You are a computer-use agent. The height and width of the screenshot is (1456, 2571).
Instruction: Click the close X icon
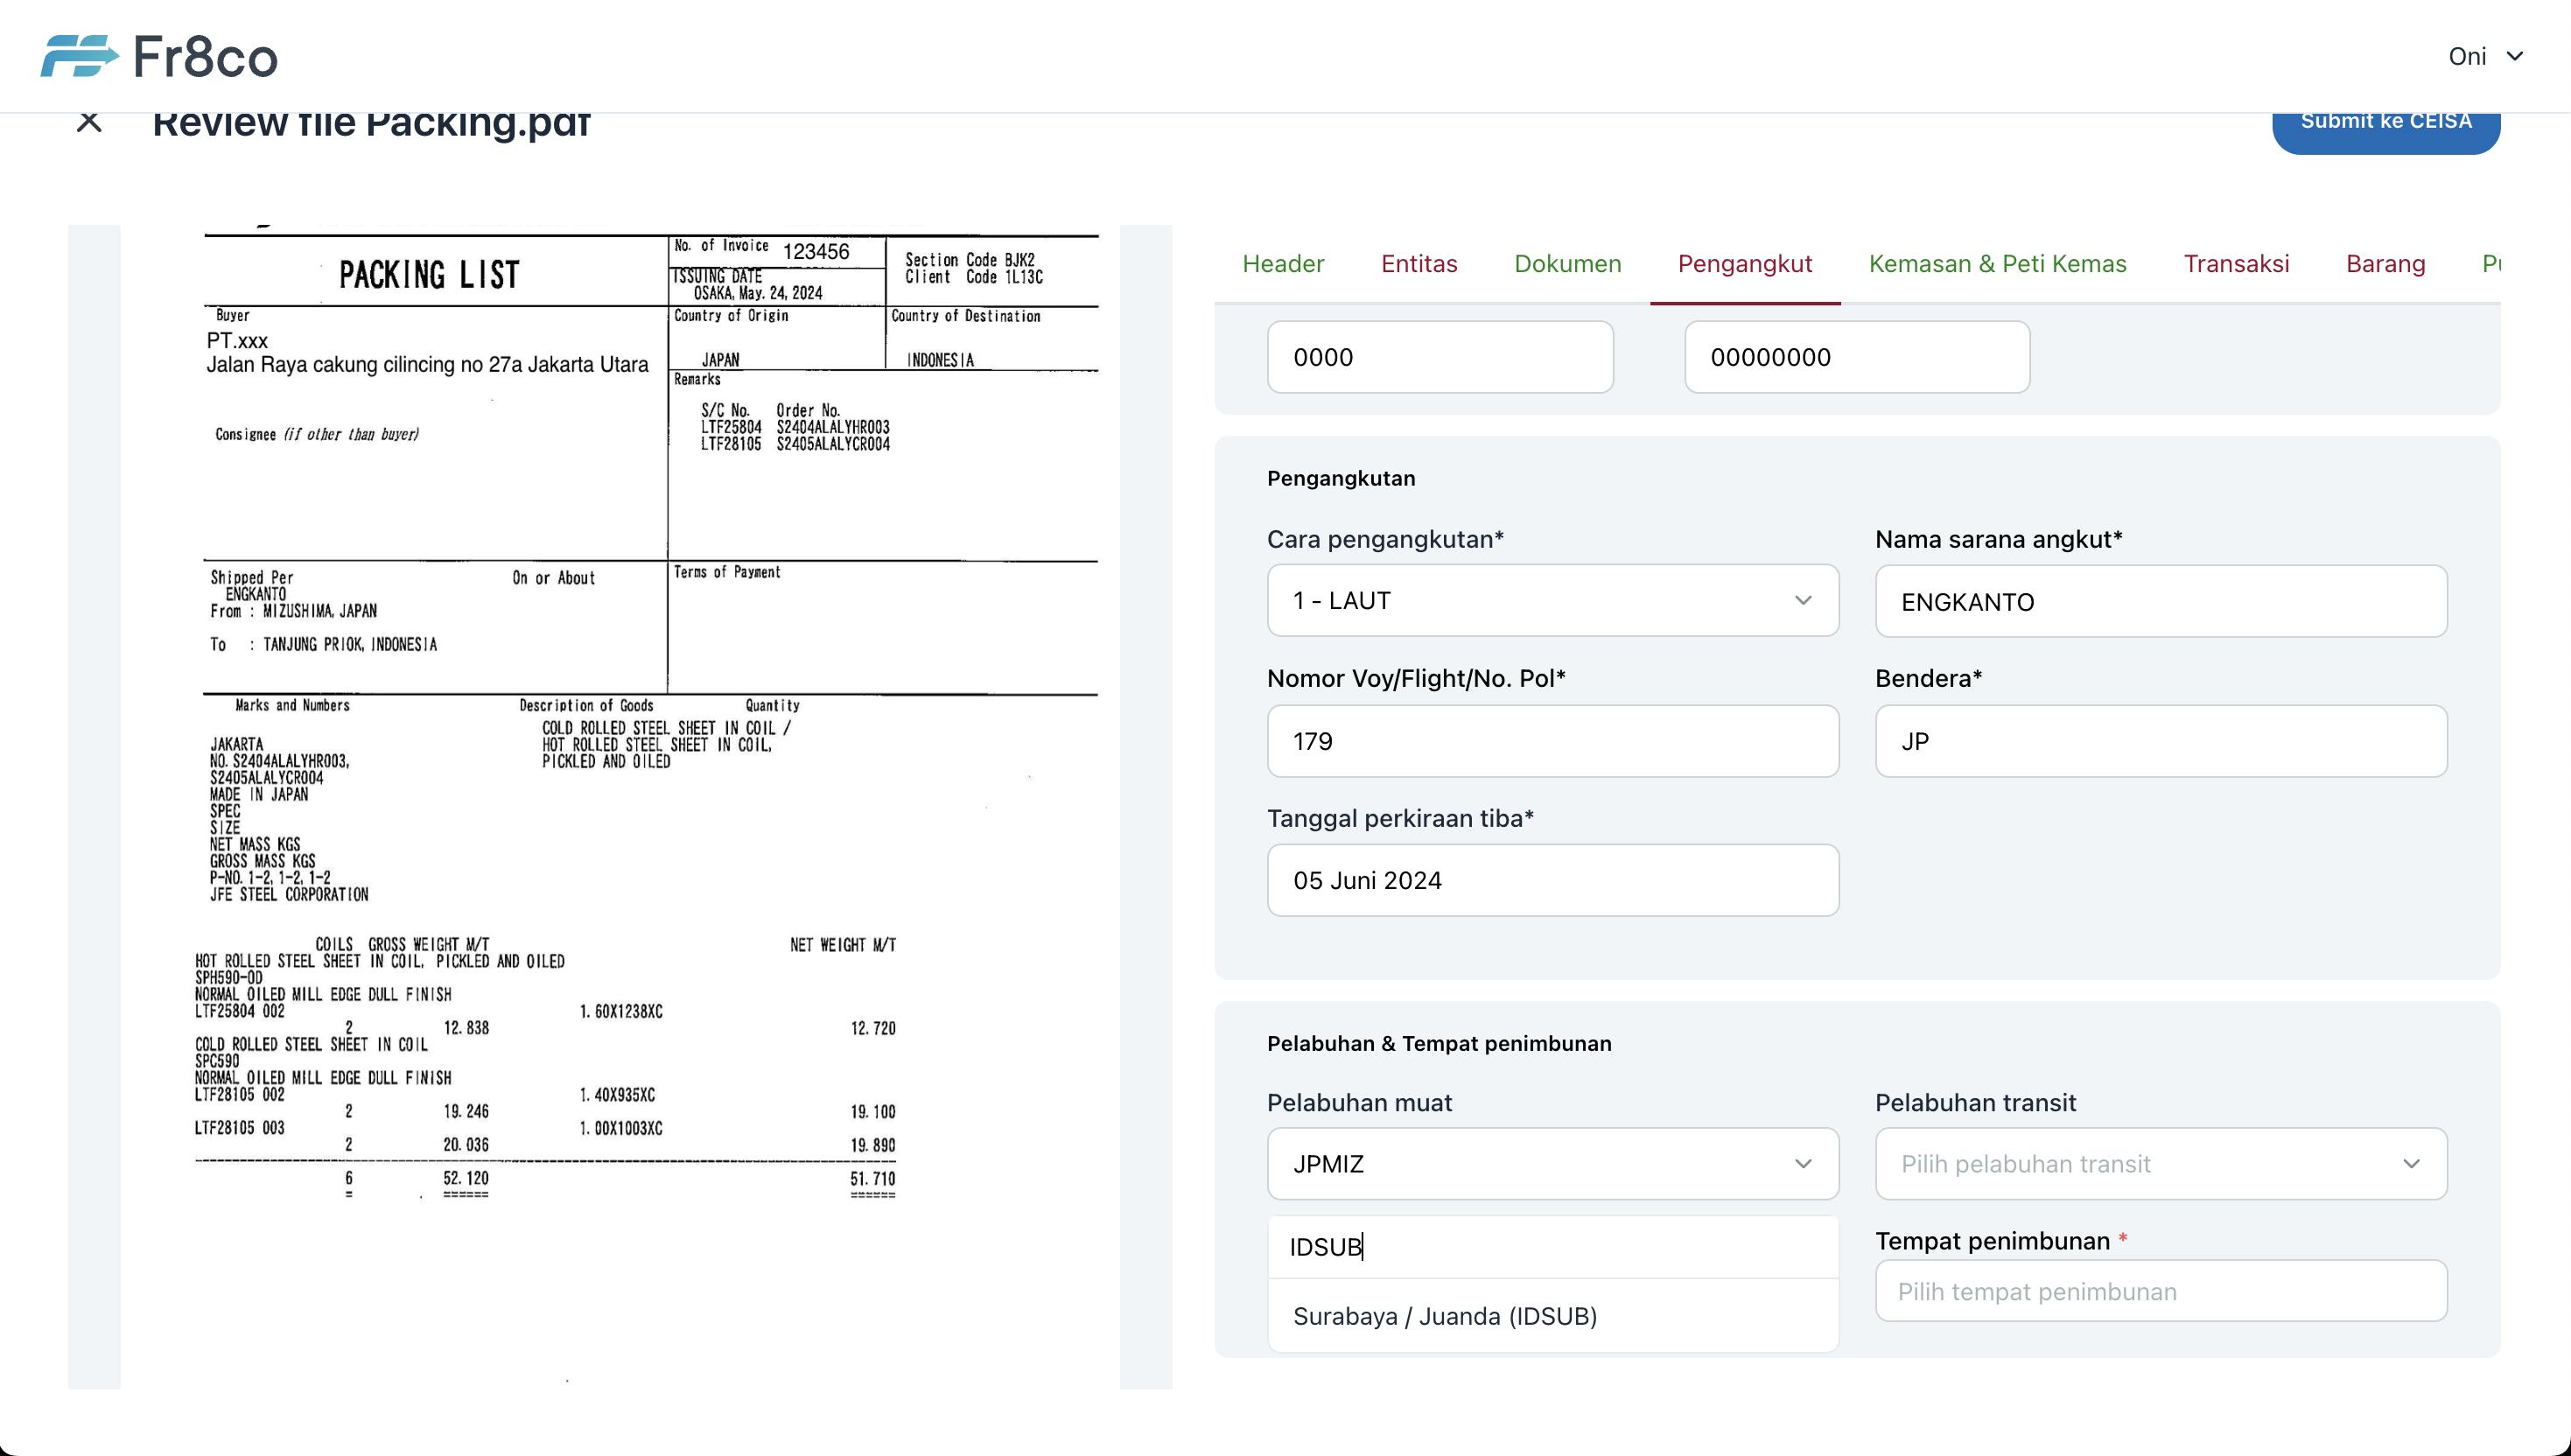click(x=88, y=120)
